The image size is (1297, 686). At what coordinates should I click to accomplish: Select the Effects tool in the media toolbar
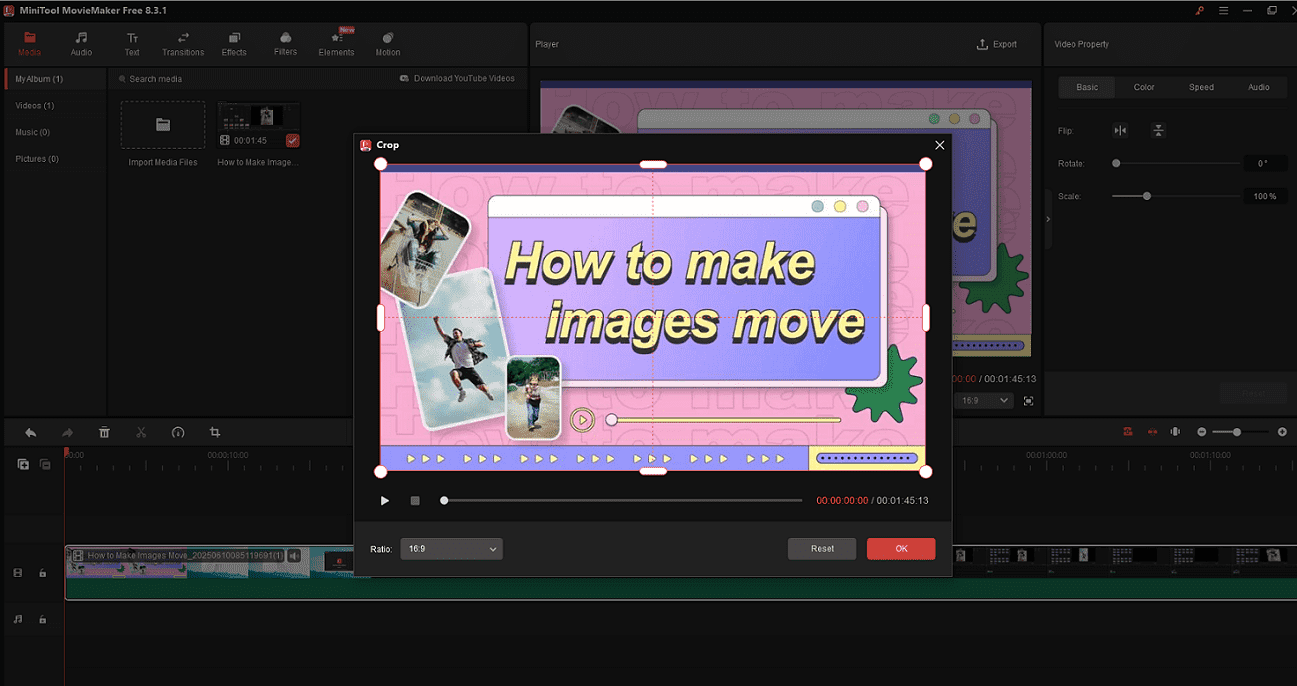pyautogui.click(x=233, y=42)
